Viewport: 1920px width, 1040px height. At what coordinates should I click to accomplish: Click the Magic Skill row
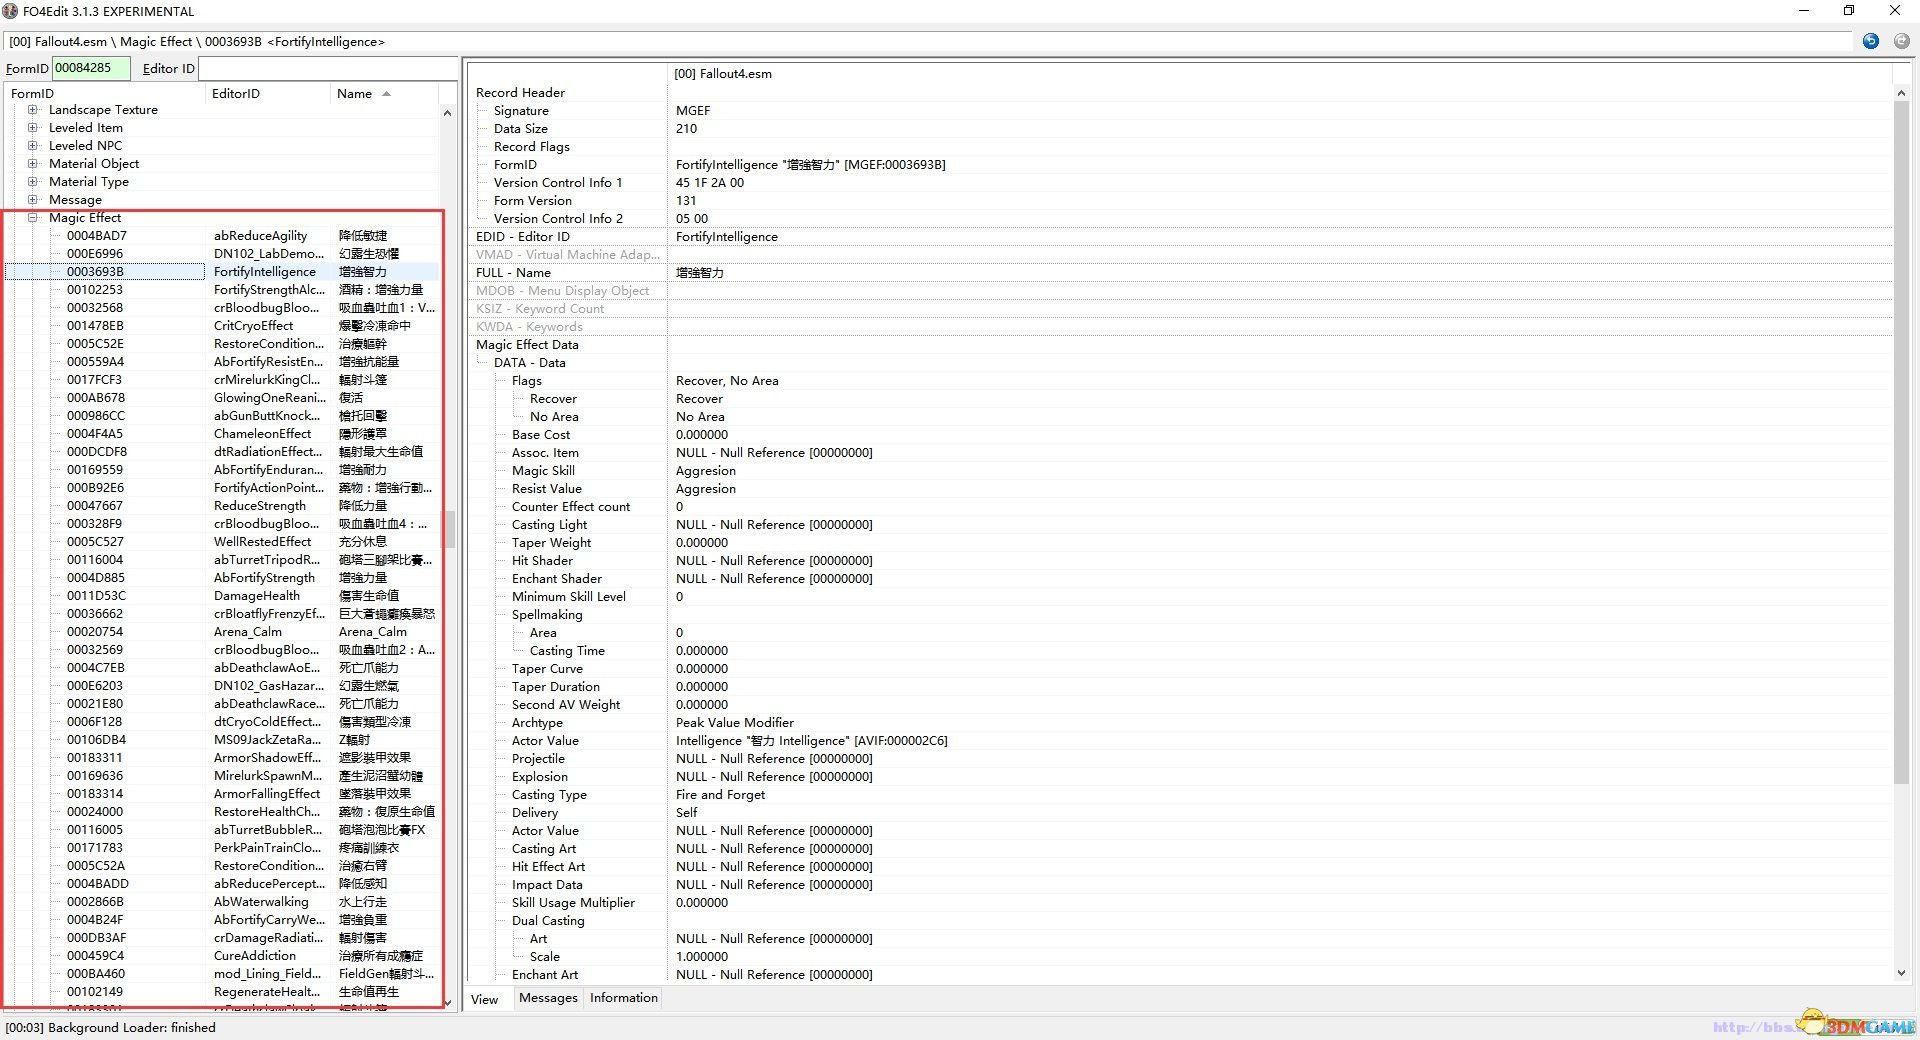coord(1180,471)
